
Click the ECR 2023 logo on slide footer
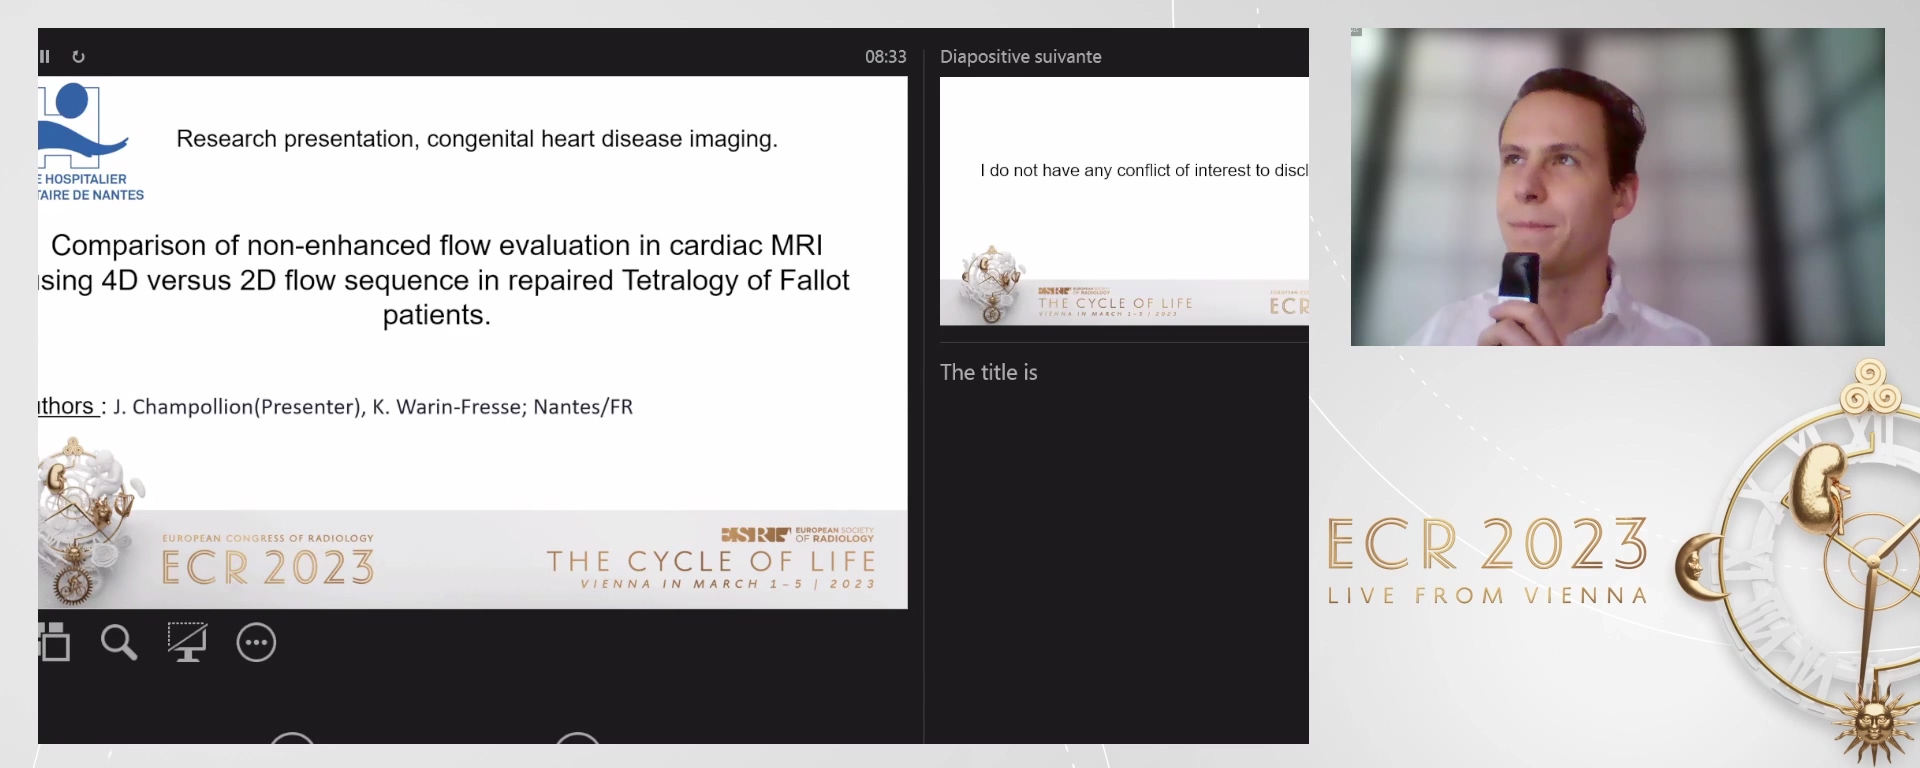tap(268, 561)
